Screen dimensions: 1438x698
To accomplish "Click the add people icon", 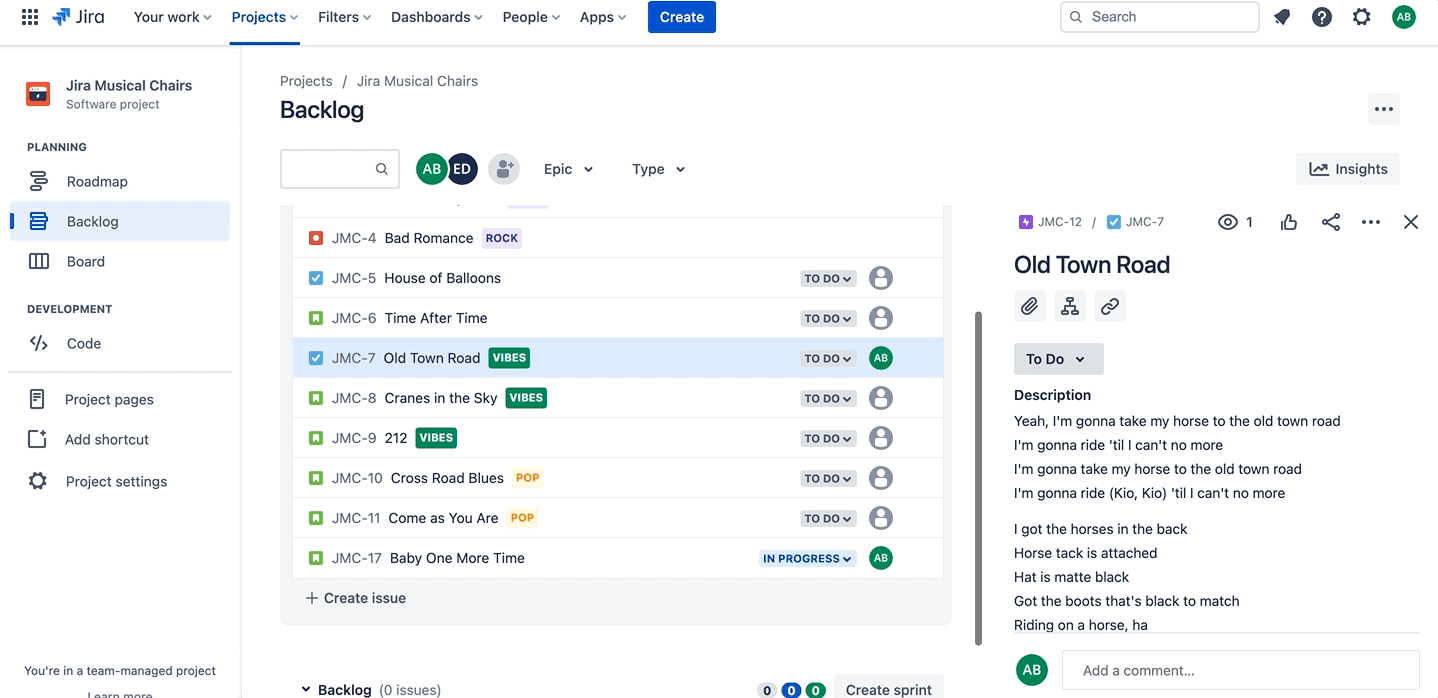I will tap(504, 169).
